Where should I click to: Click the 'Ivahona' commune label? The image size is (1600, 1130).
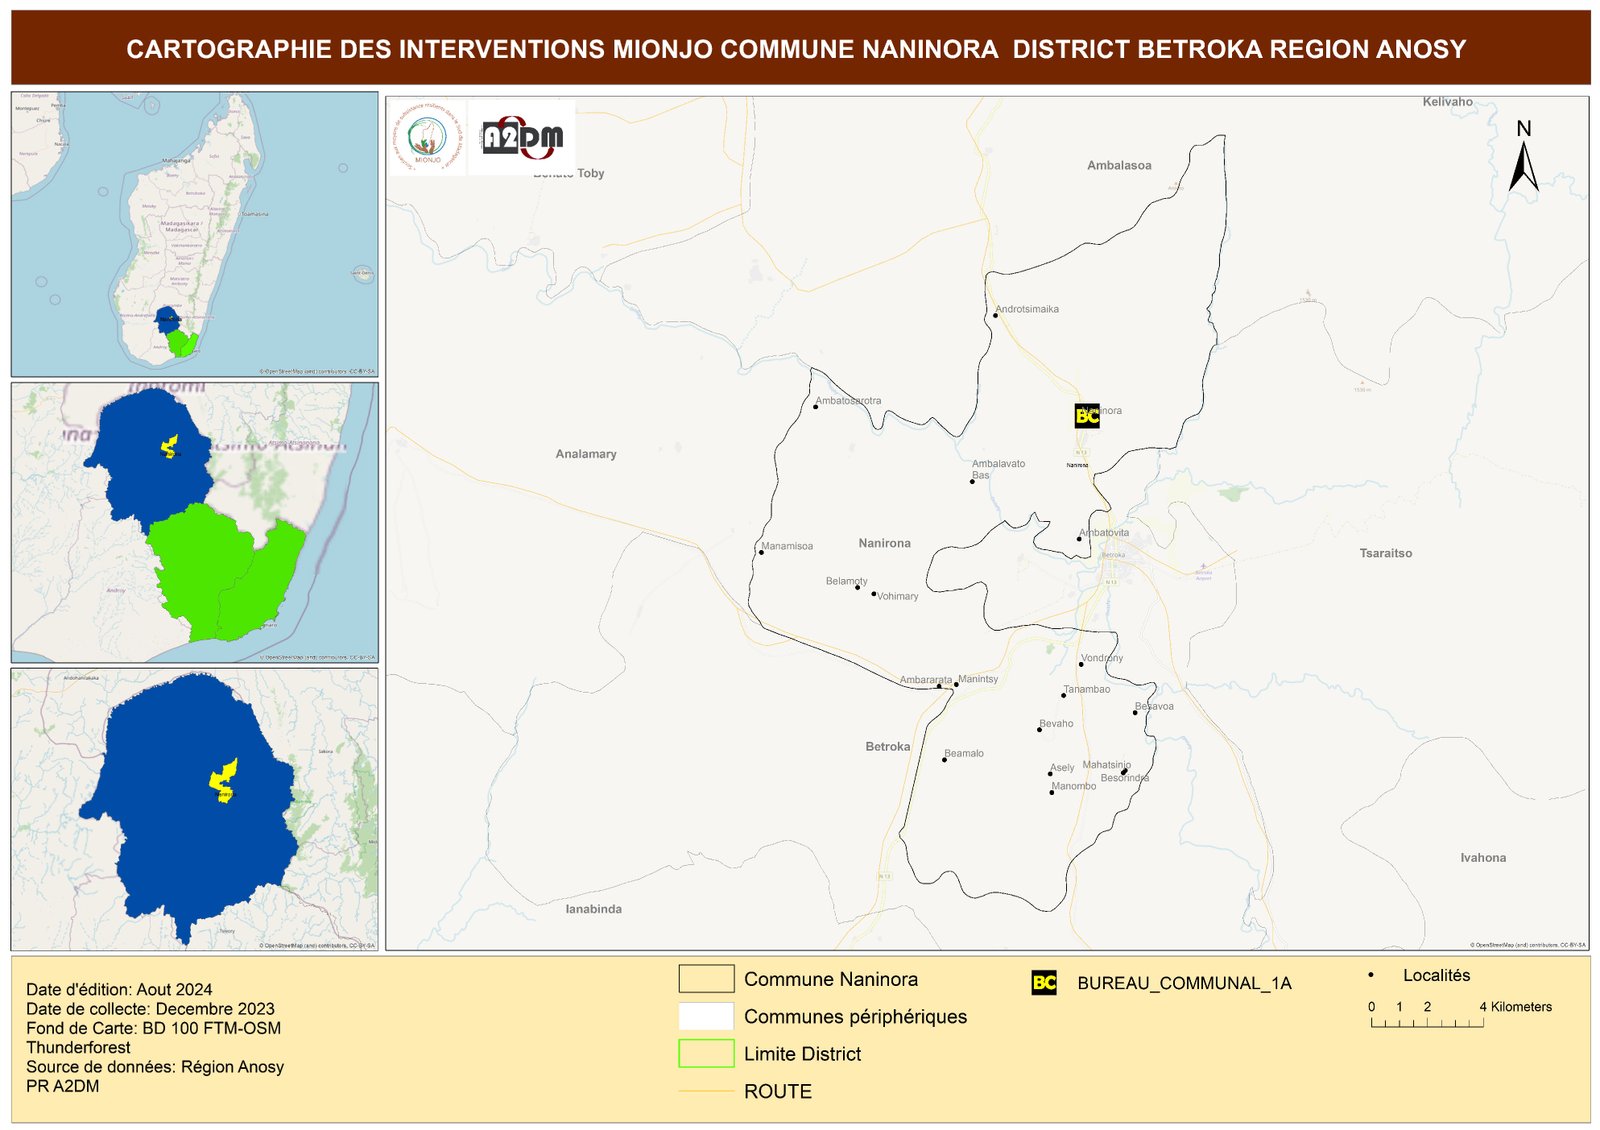coord(1483,858)
